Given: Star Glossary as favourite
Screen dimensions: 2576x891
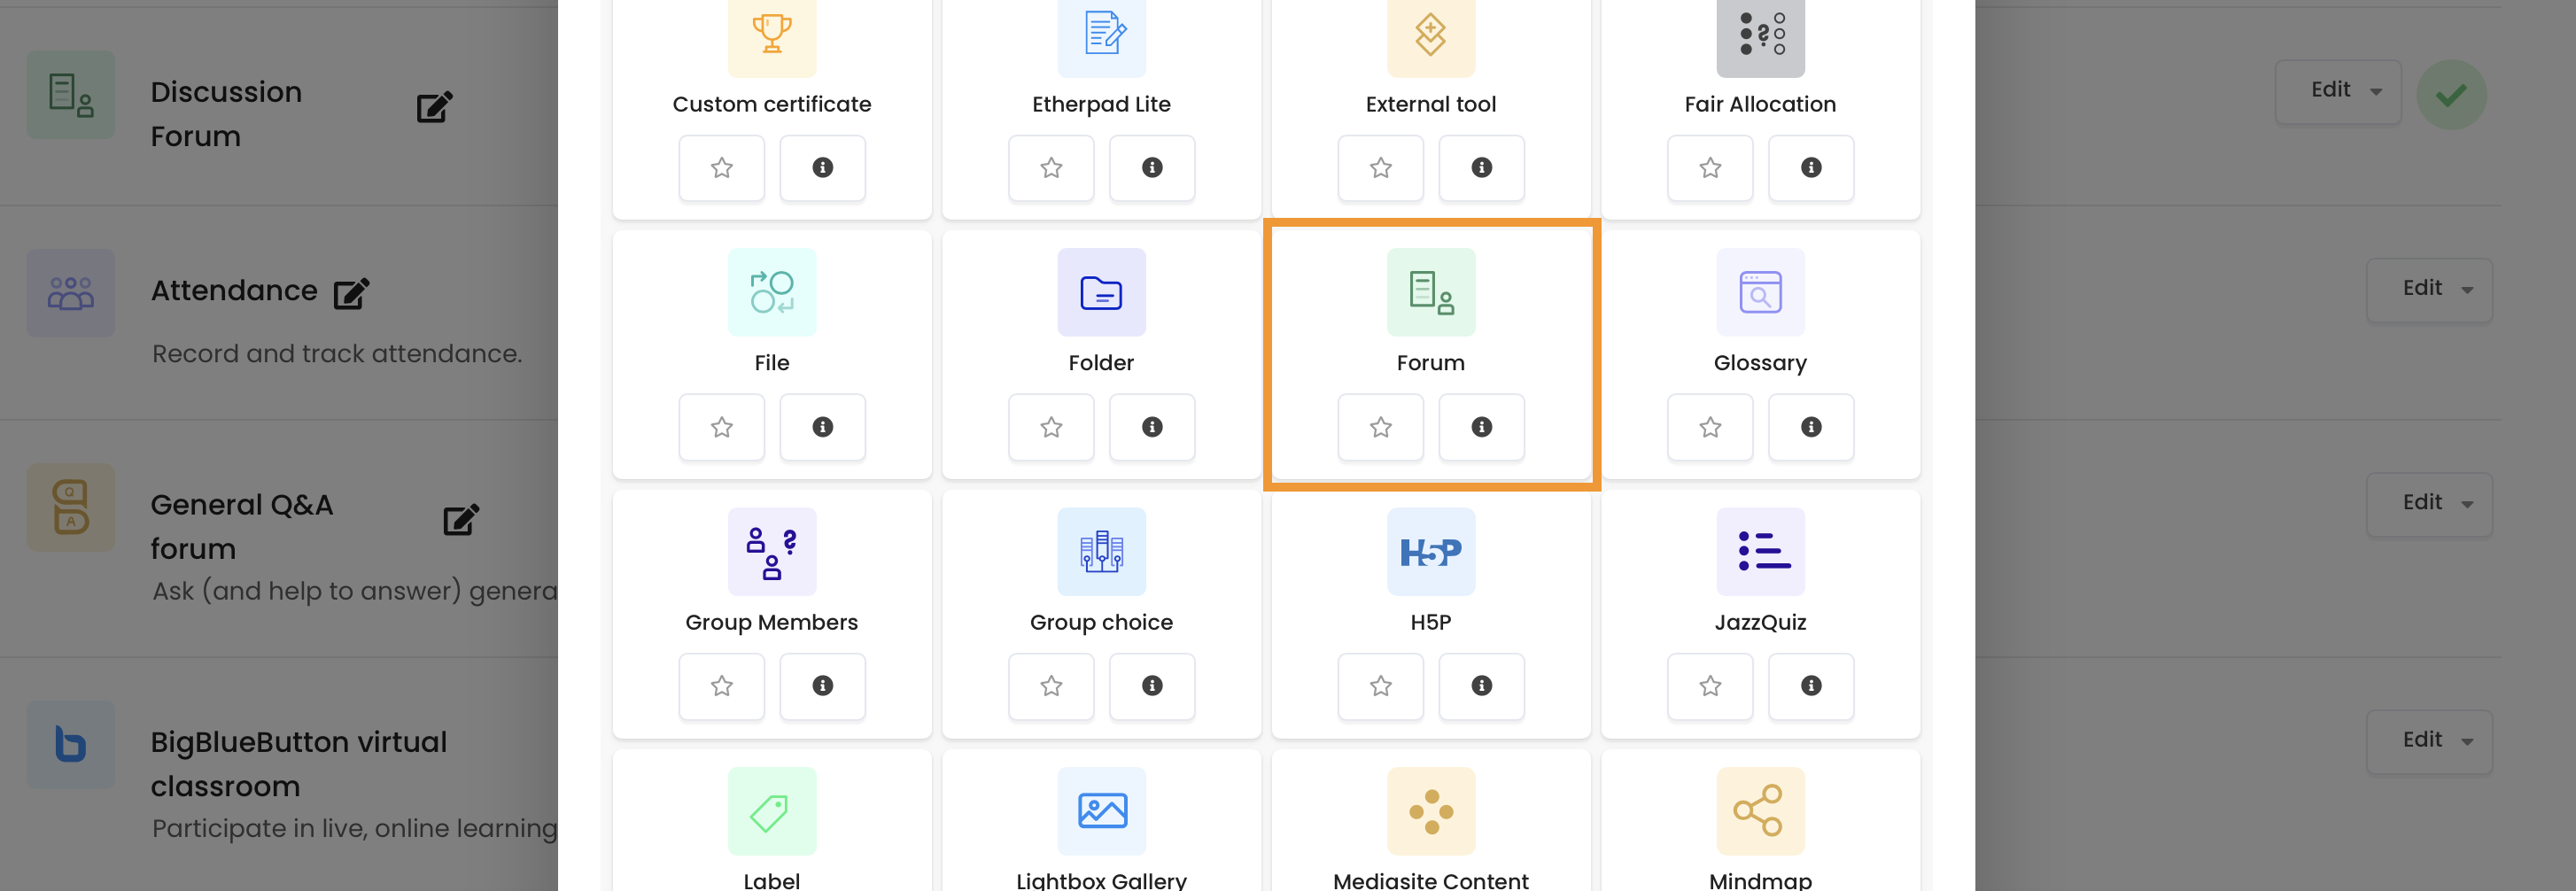Looking at the screenshot, I should tap(1710, 427).
